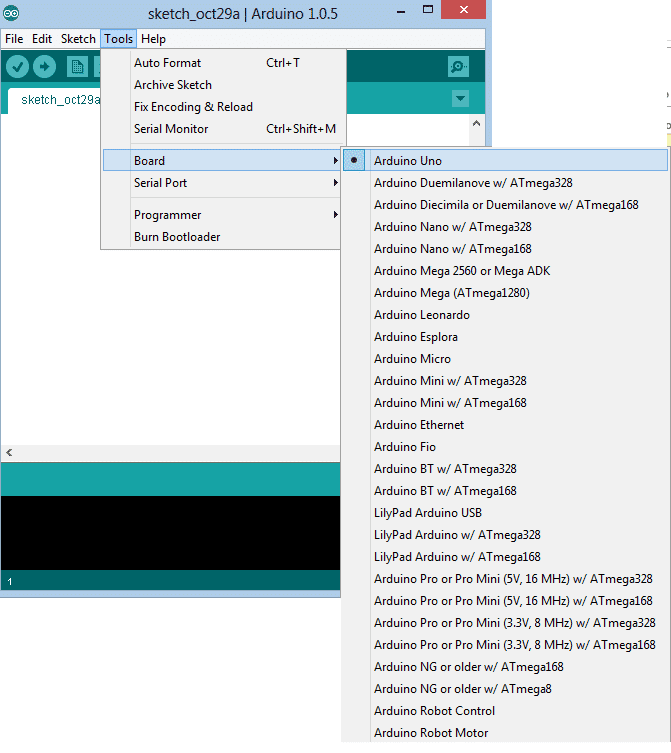Choose Arduino NG or older w/ ATmega168
This screenshot has height=753, width=671.
pyautogui.click(x=504, y=667)
